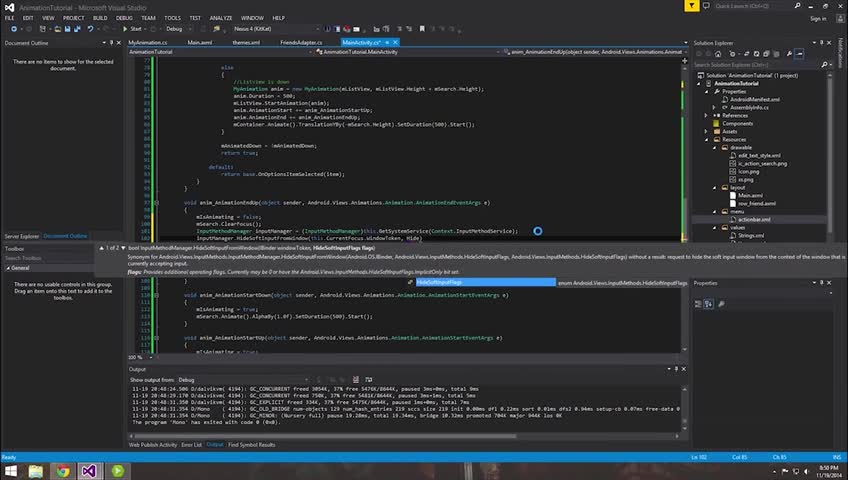Close the Document Outline panel

pyautogui.click(x=119, y=43)
